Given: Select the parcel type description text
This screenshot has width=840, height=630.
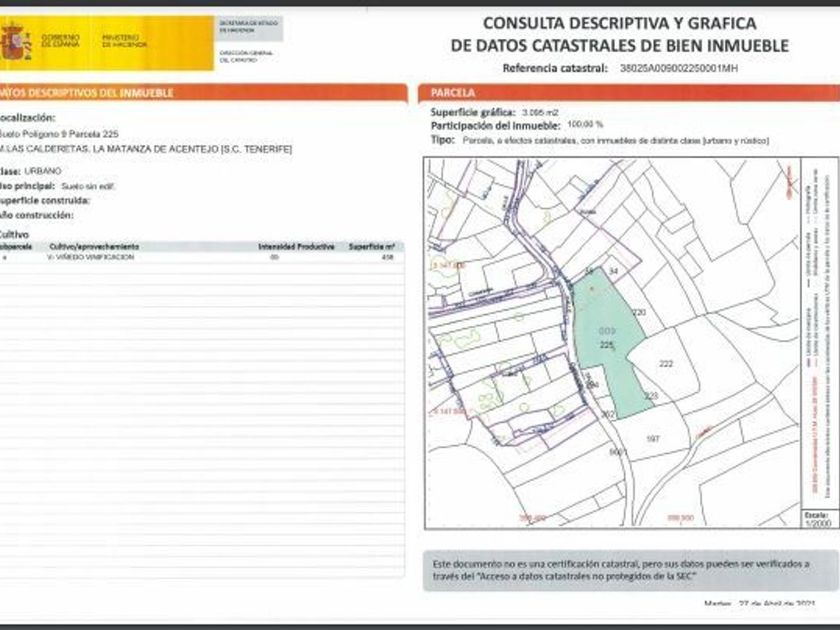Looking at the screenshot, I should pos(616,141).
